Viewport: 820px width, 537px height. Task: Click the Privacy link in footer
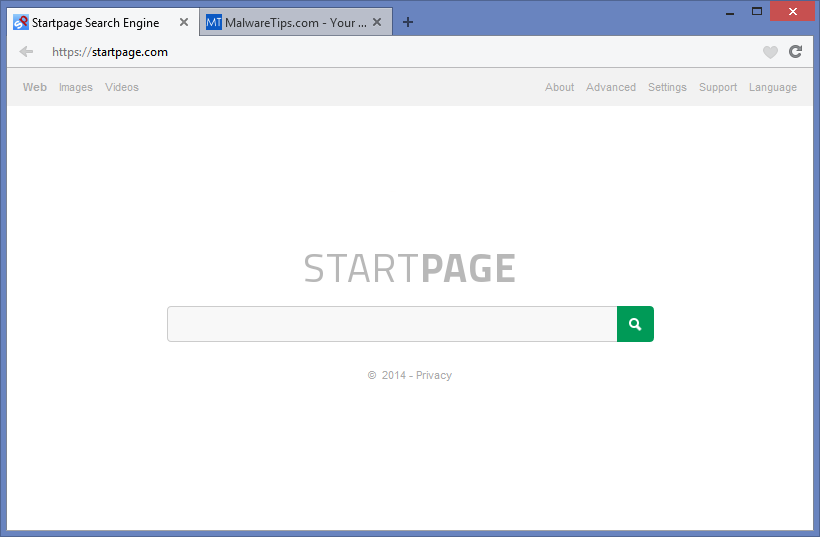click(x=434, y=375)
